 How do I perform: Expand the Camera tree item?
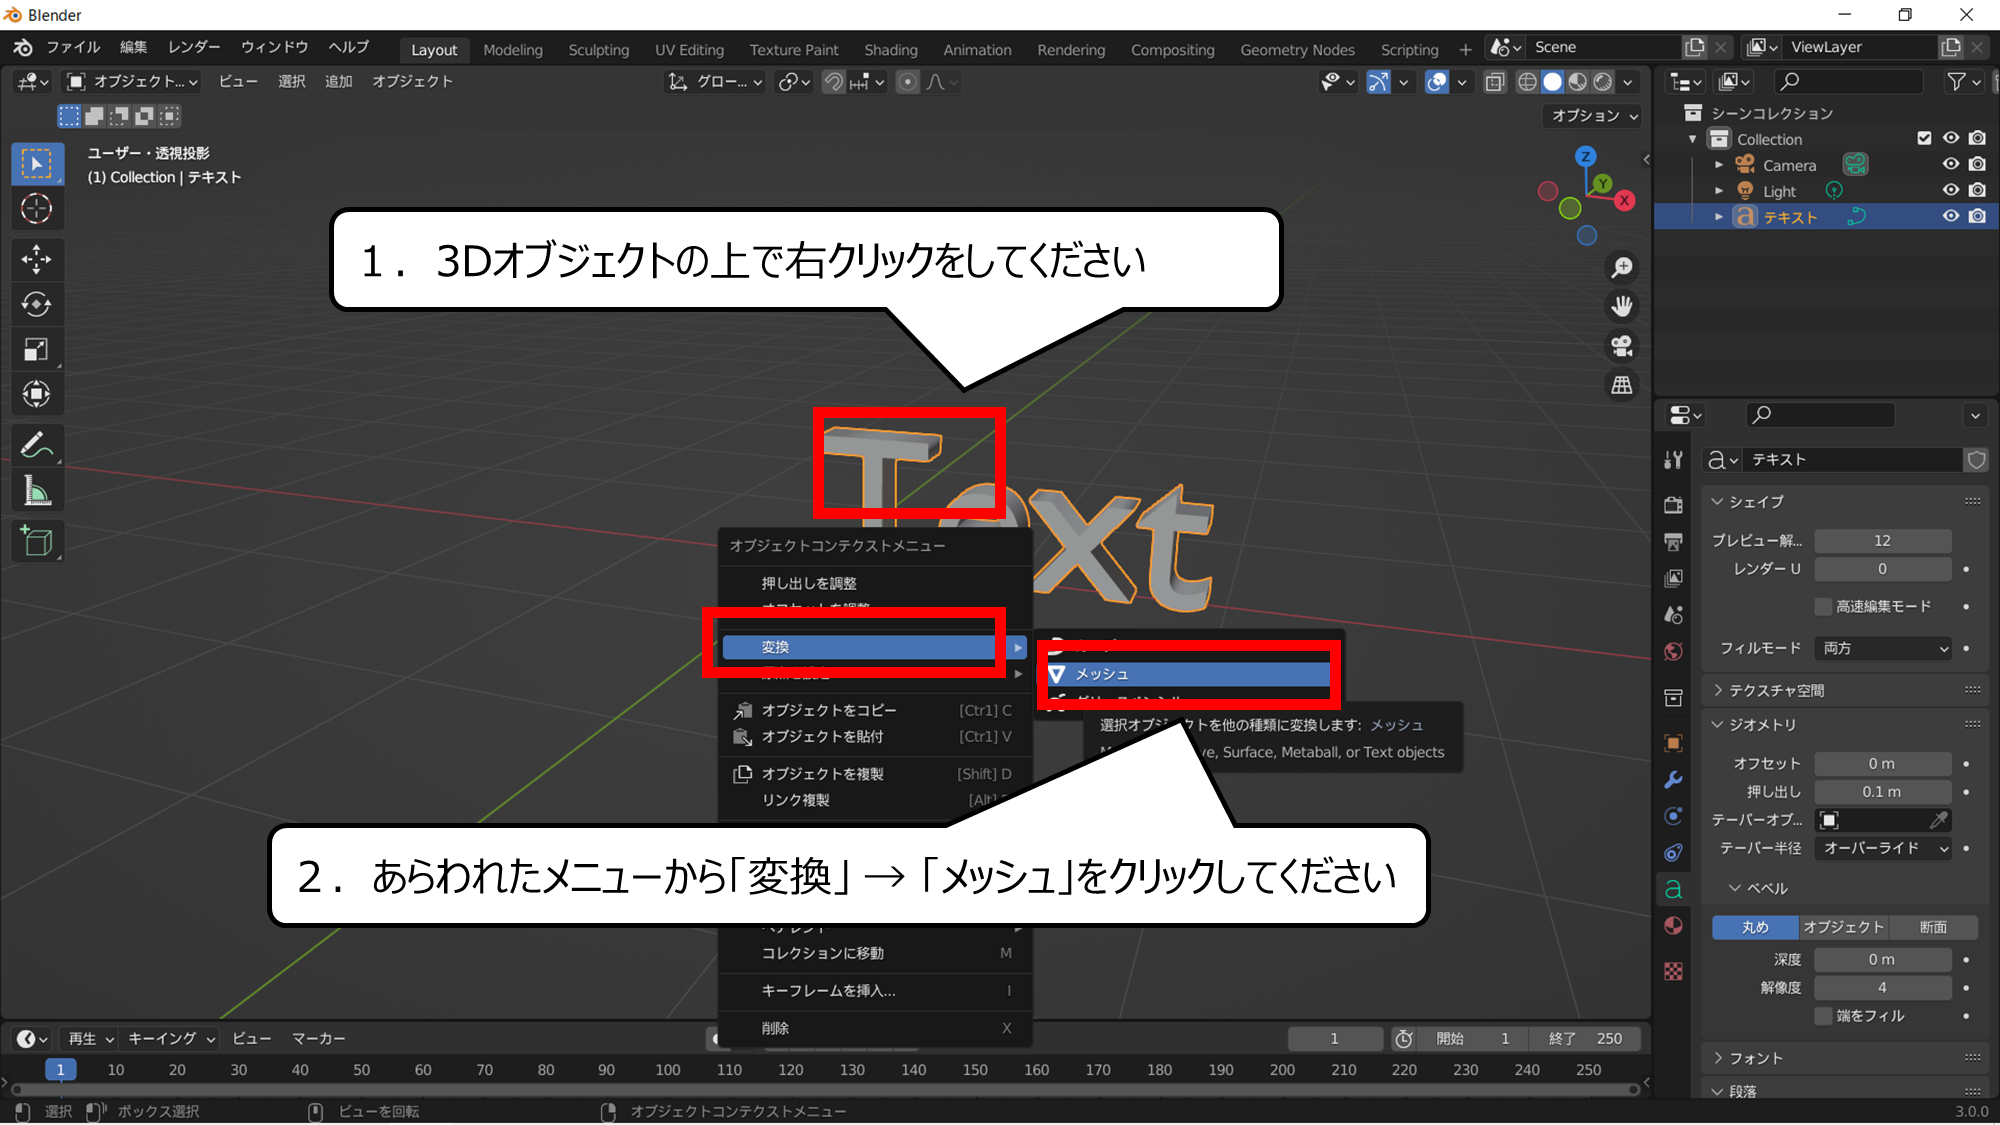1718,165
